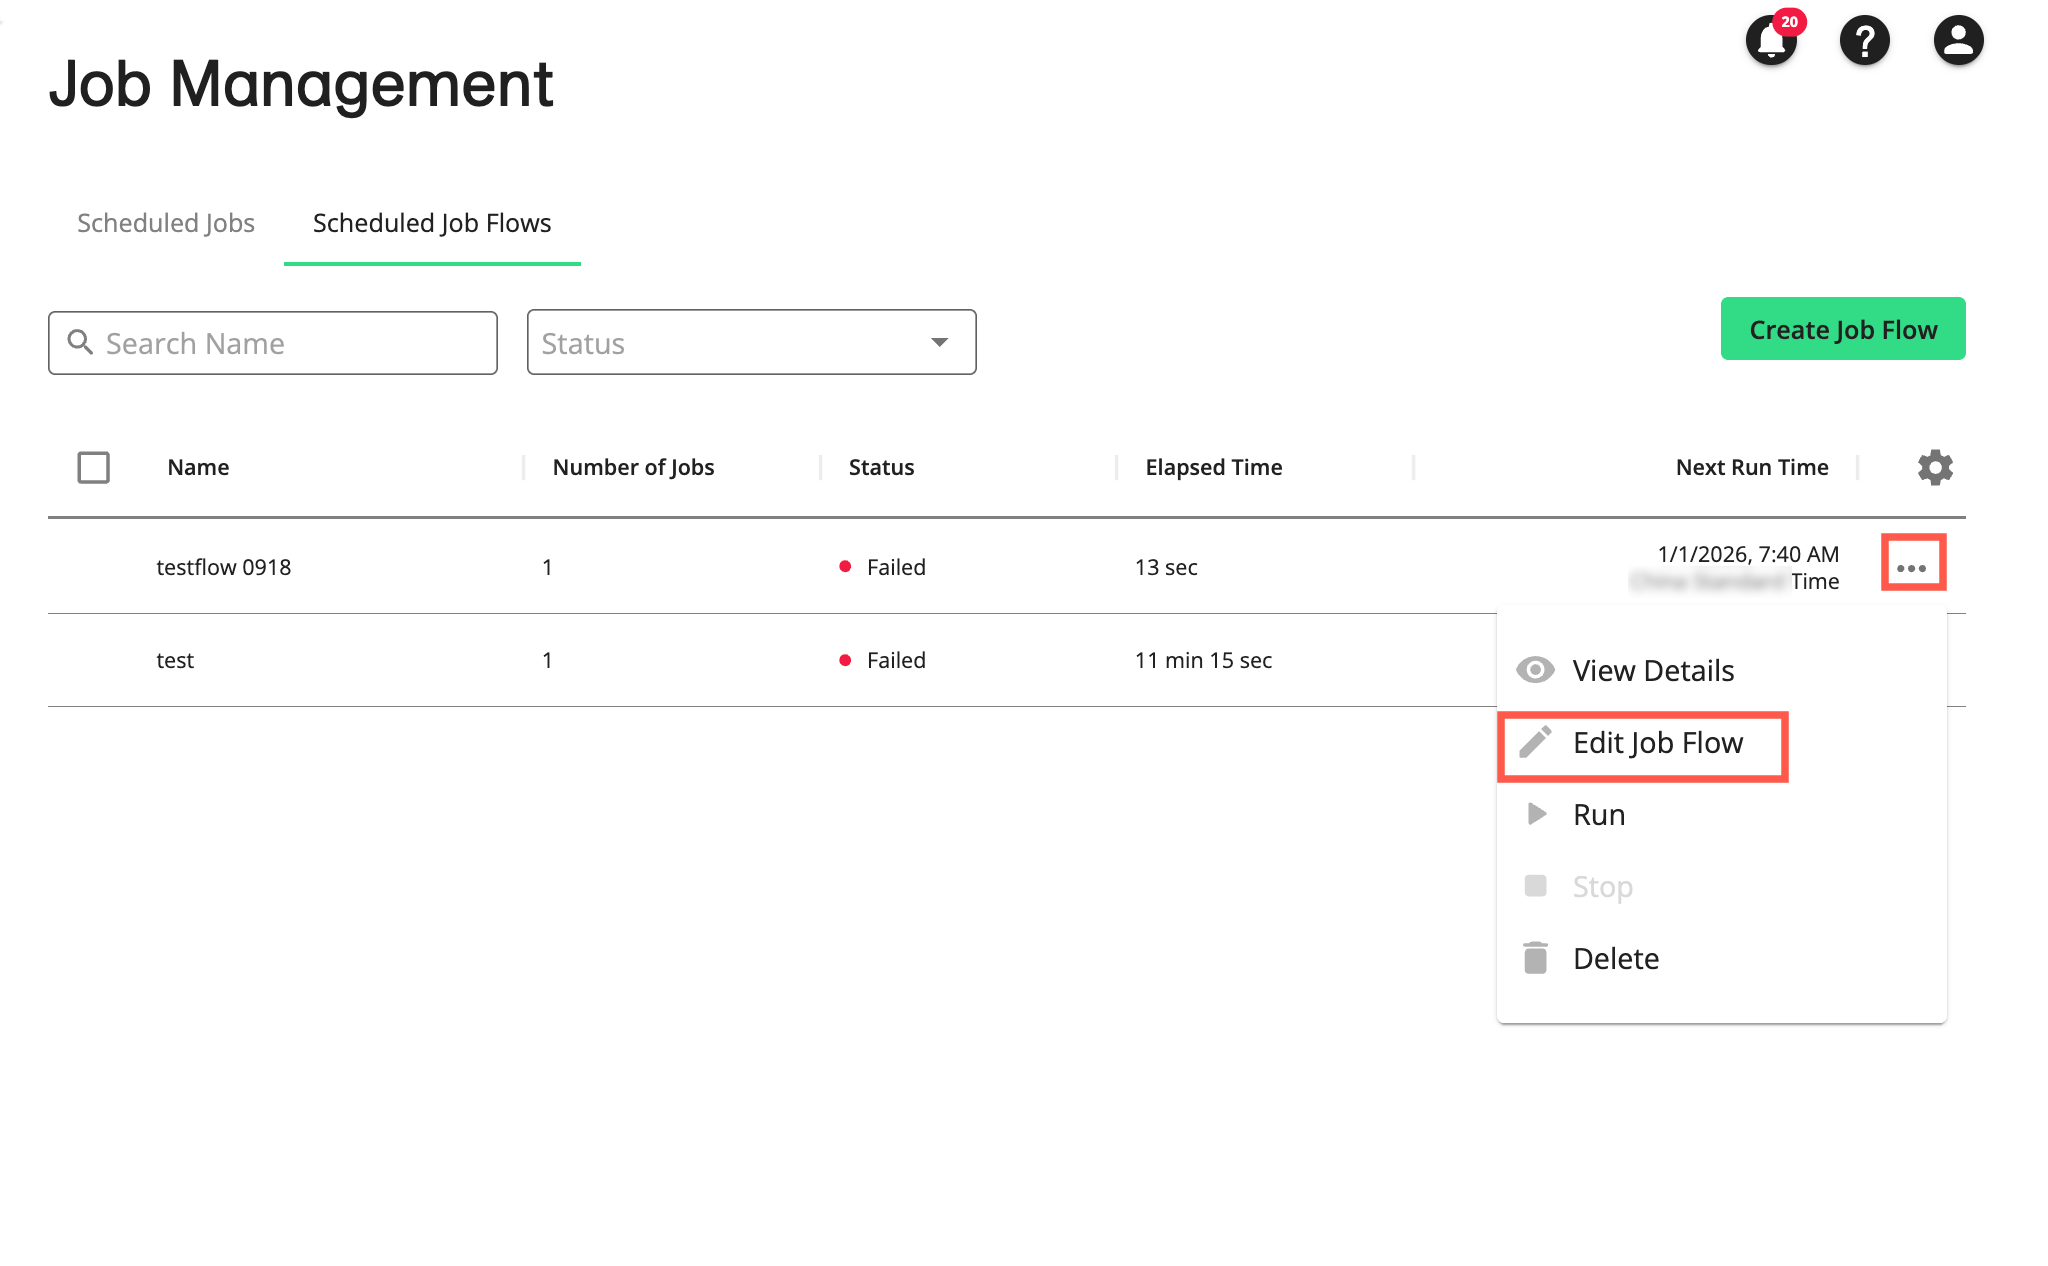This screenshot has height=1266, width=2048.
Task: Expand the Status dropdown arrow
Action: 939,342
